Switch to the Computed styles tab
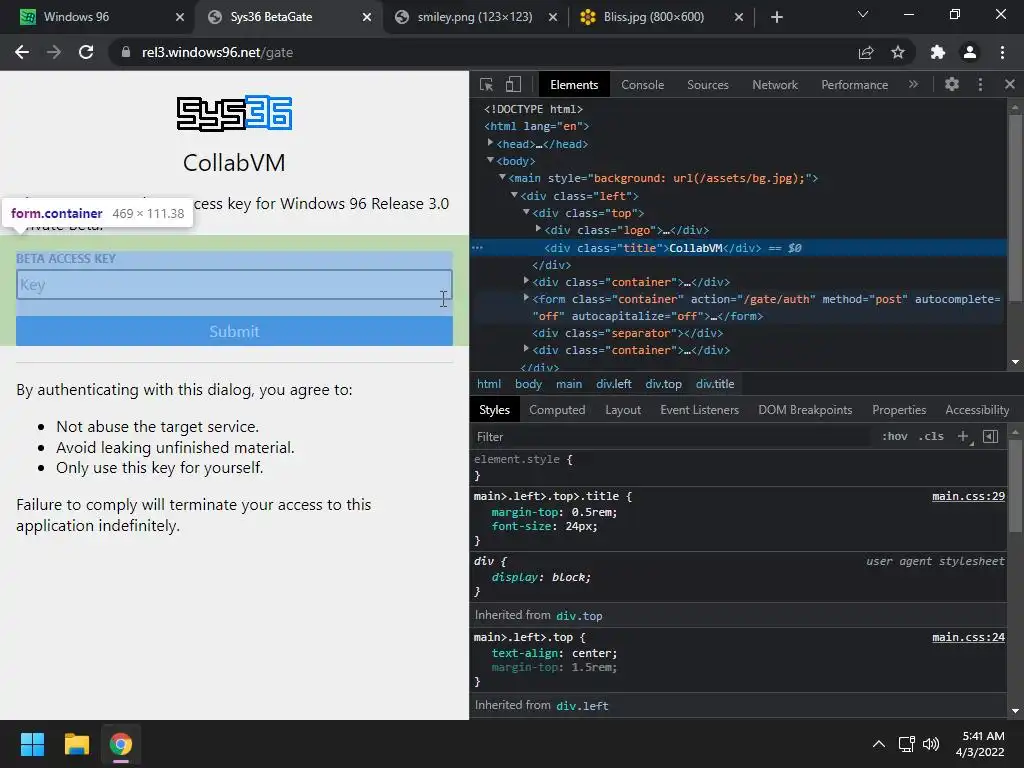The image size is (1024, 768). pos(557,409)
